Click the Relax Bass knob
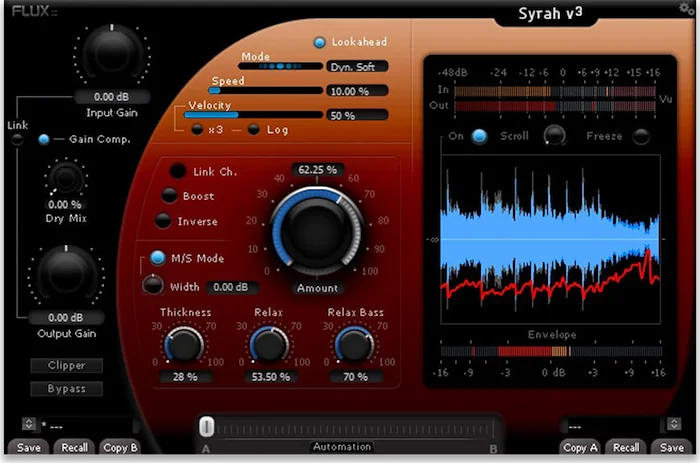This screenshot has width=700, height=463. [354, 345]
